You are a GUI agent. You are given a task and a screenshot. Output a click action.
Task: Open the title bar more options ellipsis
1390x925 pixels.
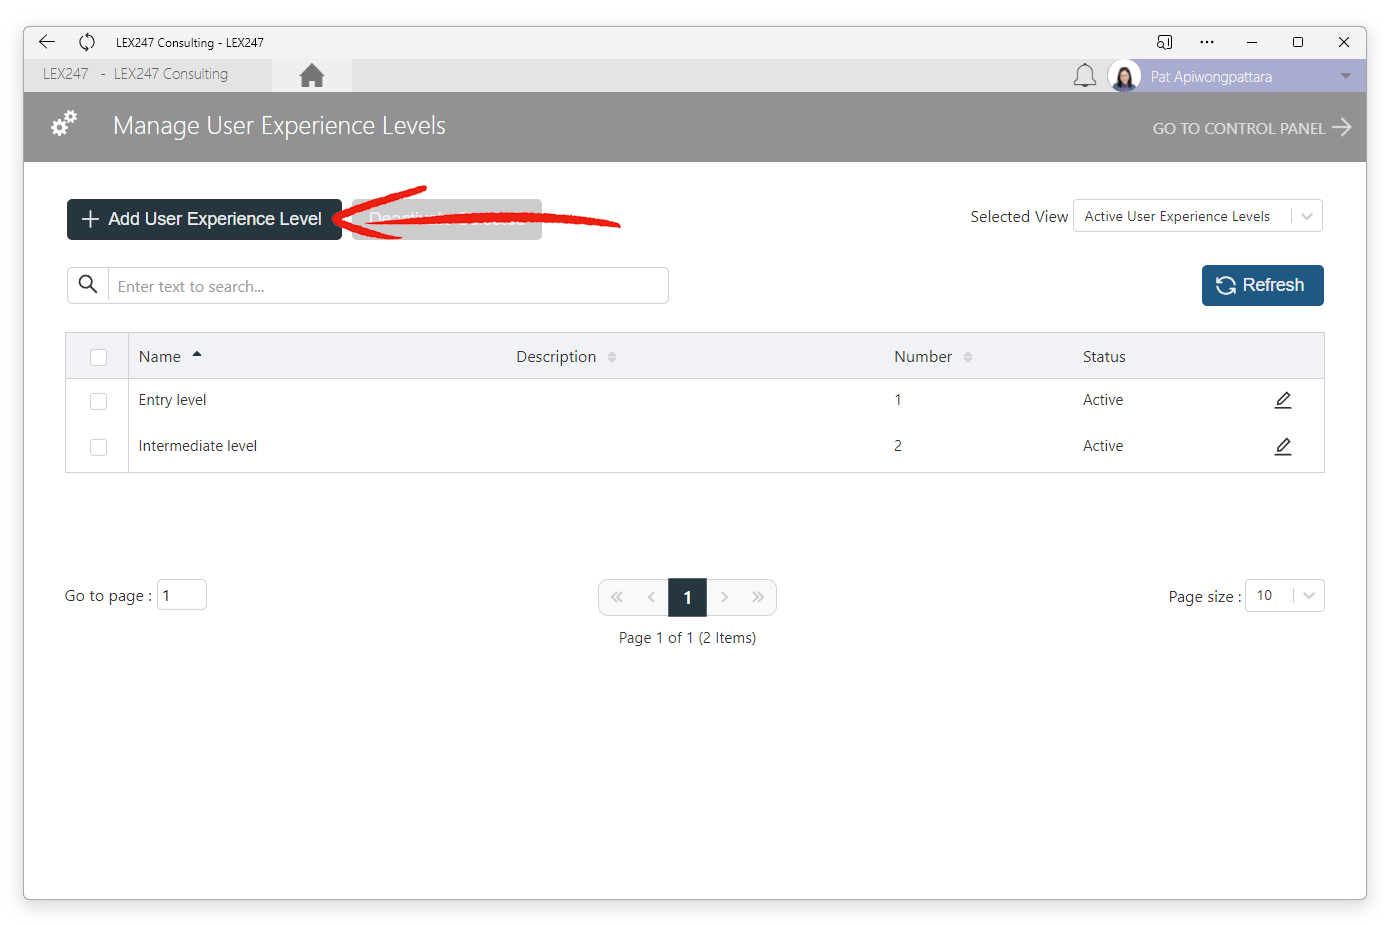coord(1207,42)
